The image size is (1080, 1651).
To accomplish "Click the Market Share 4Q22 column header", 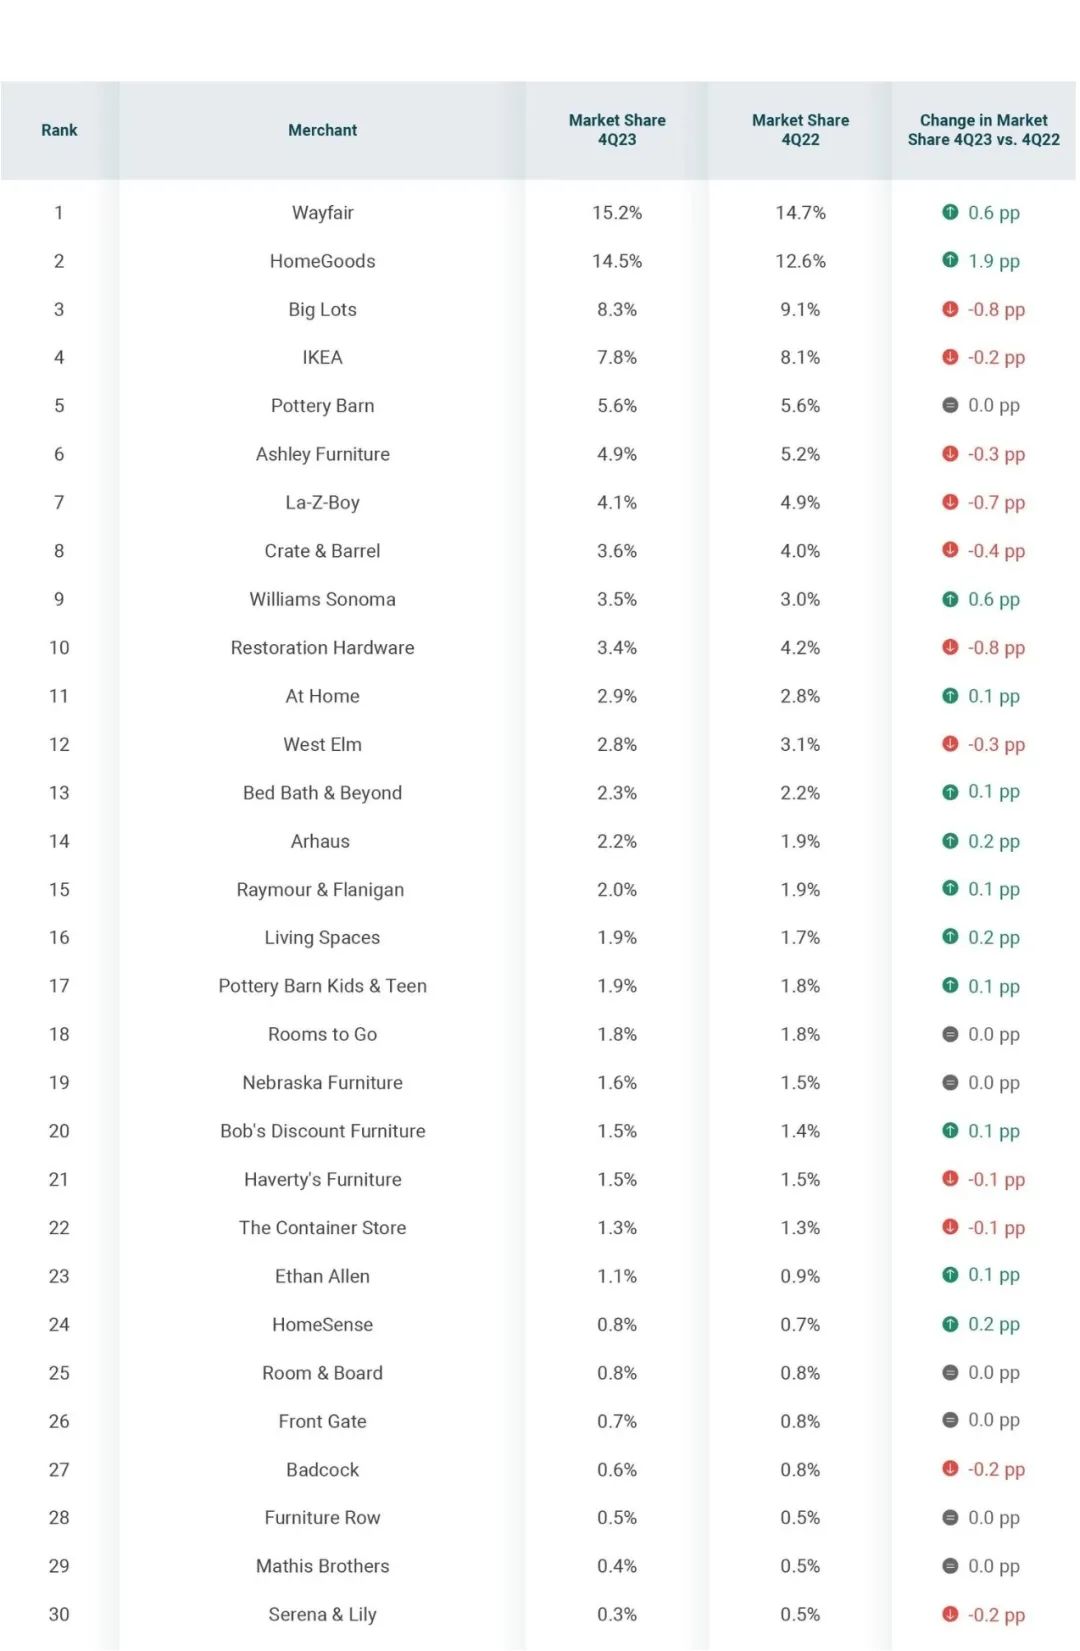I will [x=800, y=130].
